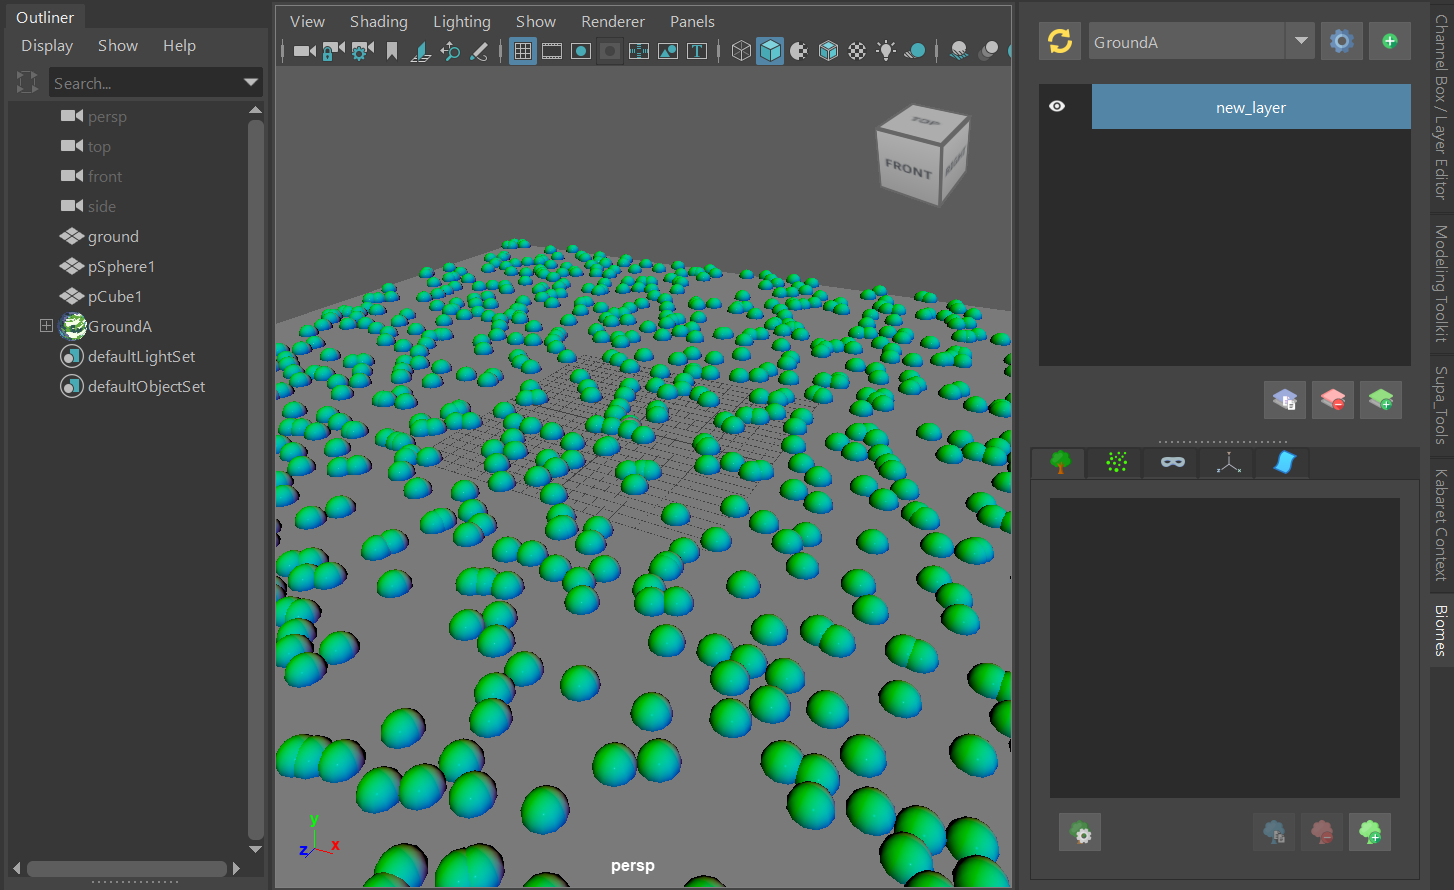This screenshot has width=1454, height=890.
Task: Click the Outliner horizontal scrollbar
Action: 126,868
